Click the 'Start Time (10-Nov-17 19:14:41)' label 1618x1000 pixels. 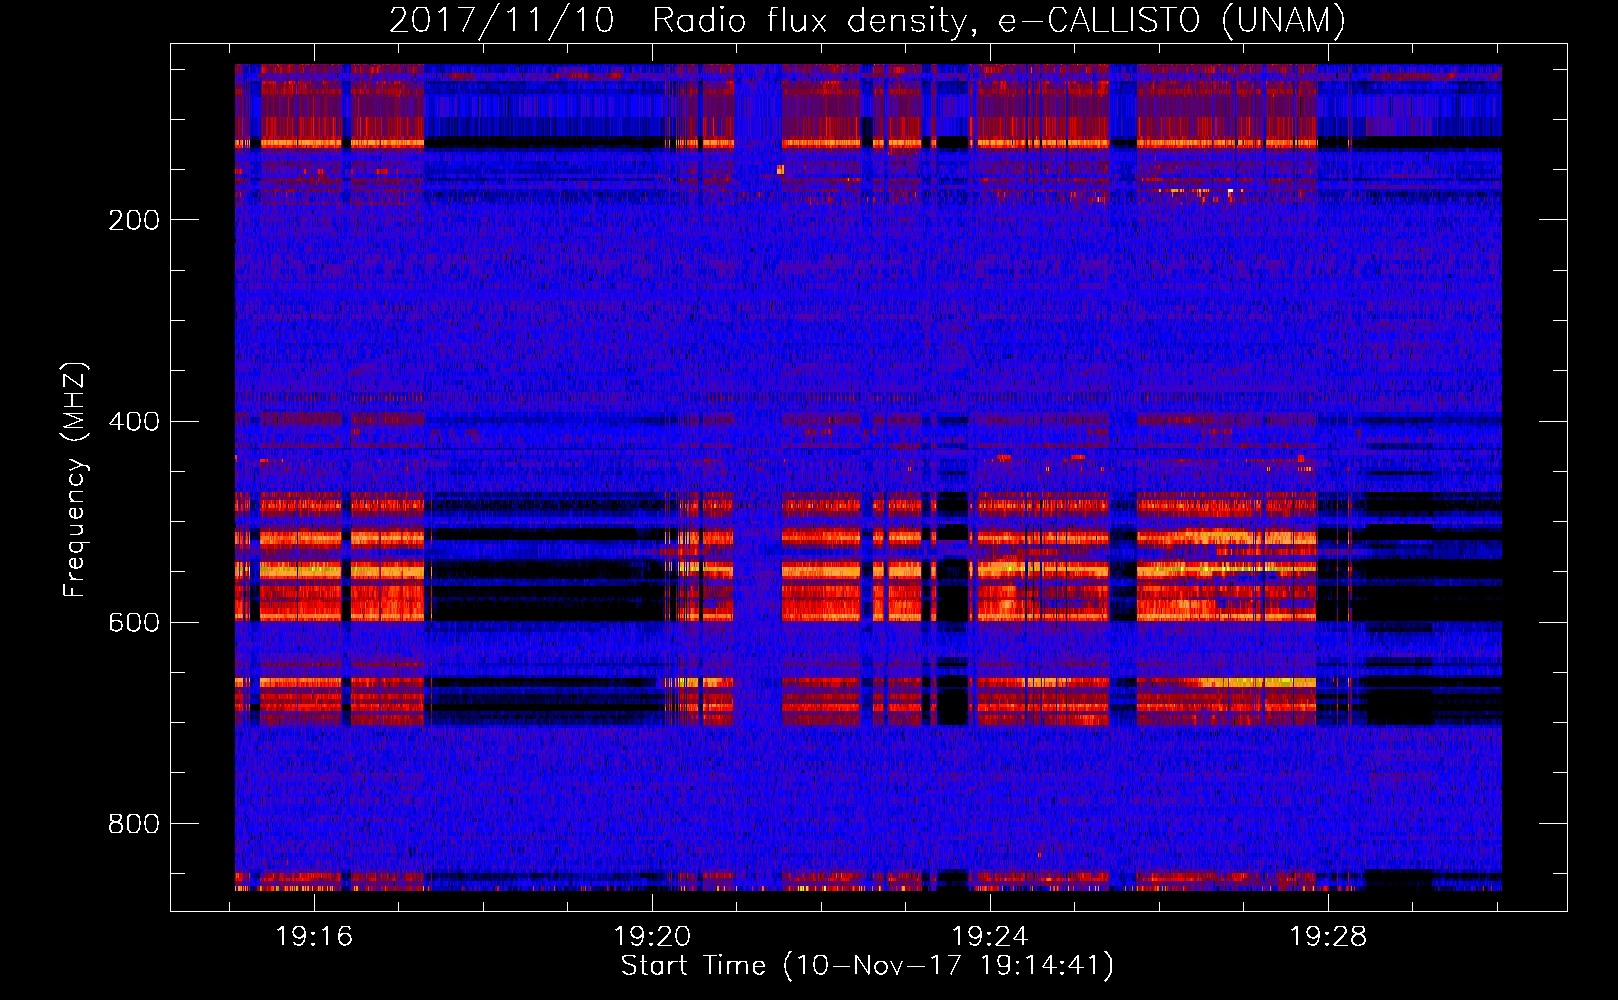(x=867, y=966)
